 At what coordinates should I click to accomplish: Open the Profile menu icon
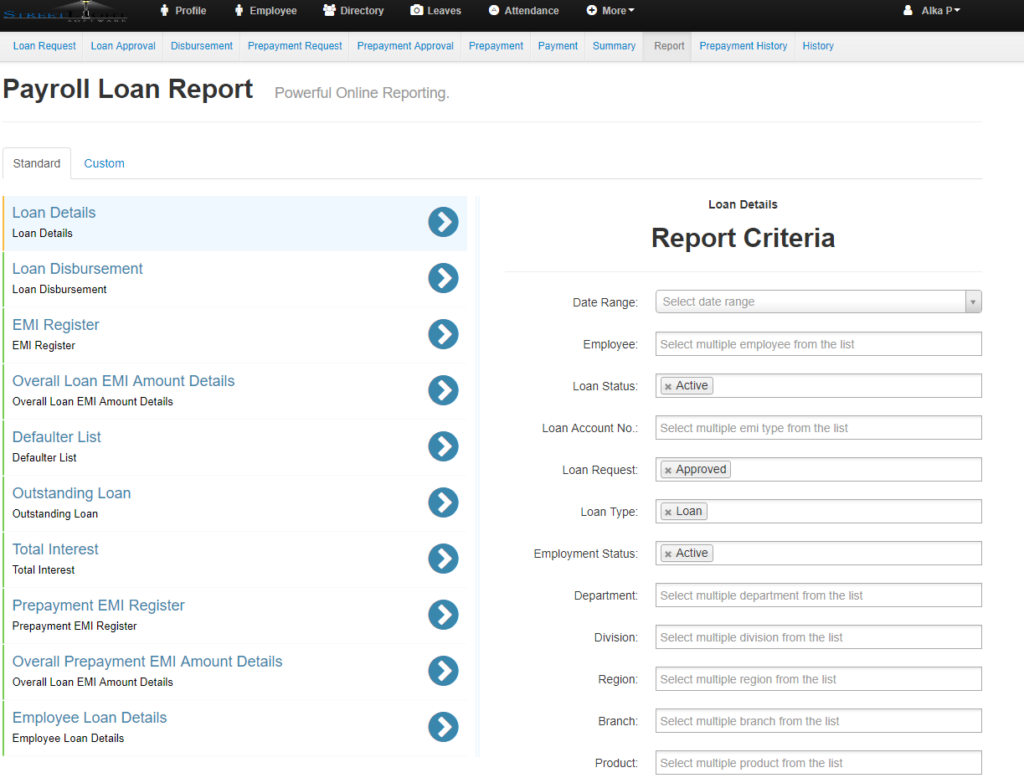(168, 11)
